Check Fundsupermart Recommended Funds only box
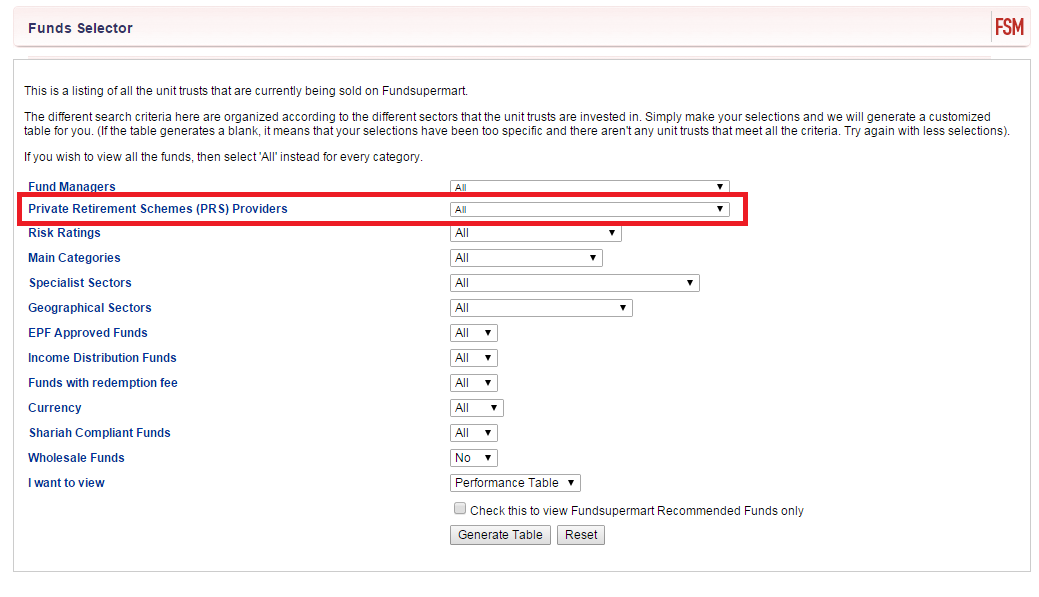This screenshot has height=597, width=1039. point(460,508)
